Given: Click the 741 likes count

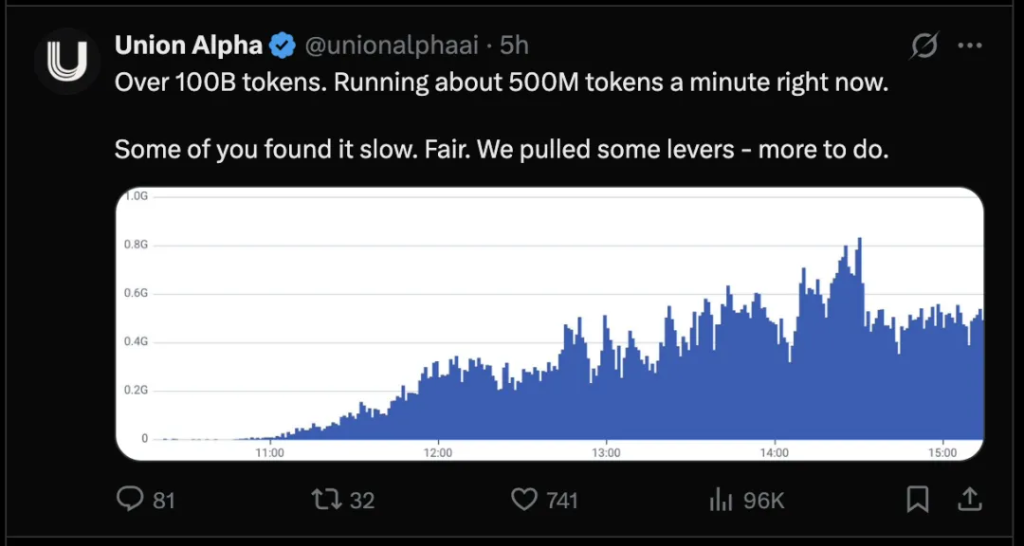Looking at the screenshot, I should (562, 501).
